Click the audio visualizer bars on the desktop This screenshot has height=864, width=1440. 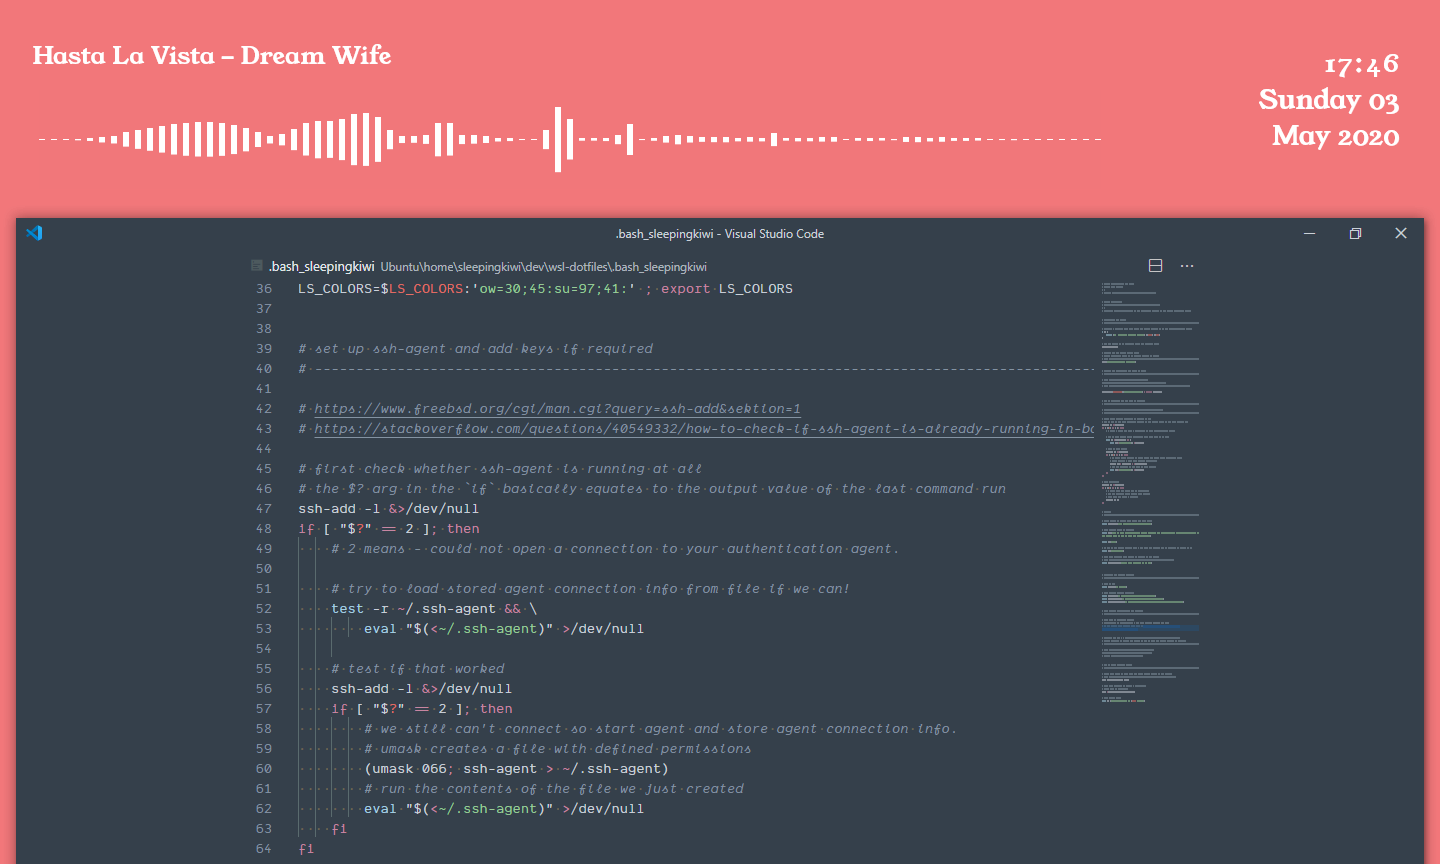point(570,139)
